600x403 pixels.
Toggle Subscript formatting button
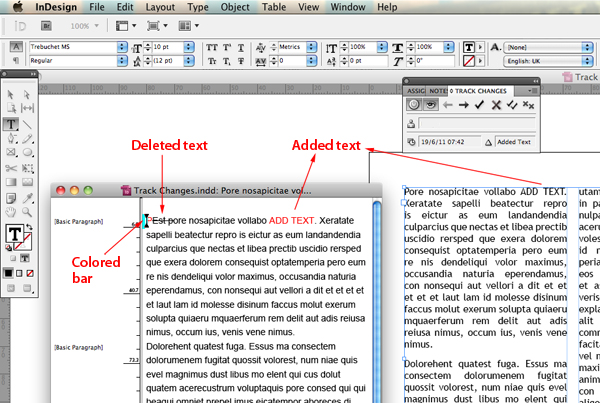click(227, 61)
